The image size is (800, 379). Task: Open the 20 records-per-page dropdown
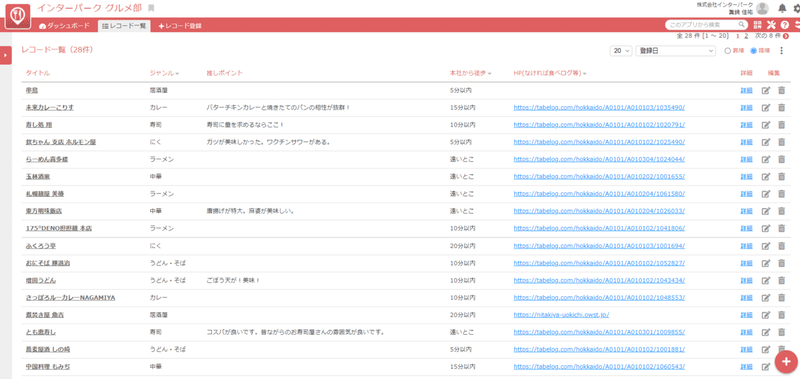pos(621,50)
